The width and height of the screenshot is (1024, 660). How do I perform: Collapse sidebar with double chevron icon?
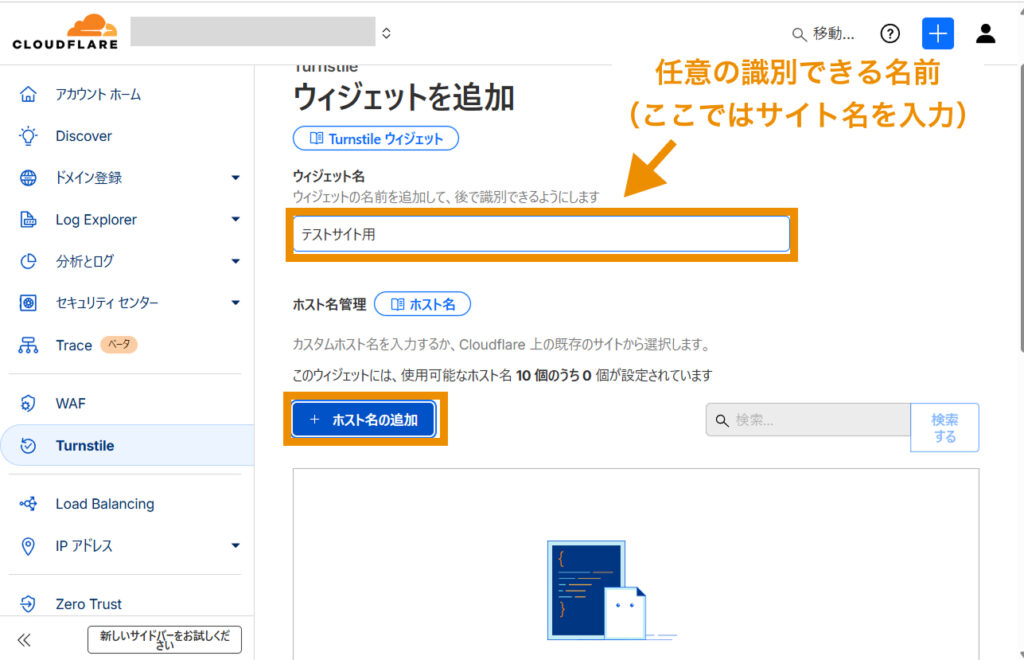coord(24,640)
